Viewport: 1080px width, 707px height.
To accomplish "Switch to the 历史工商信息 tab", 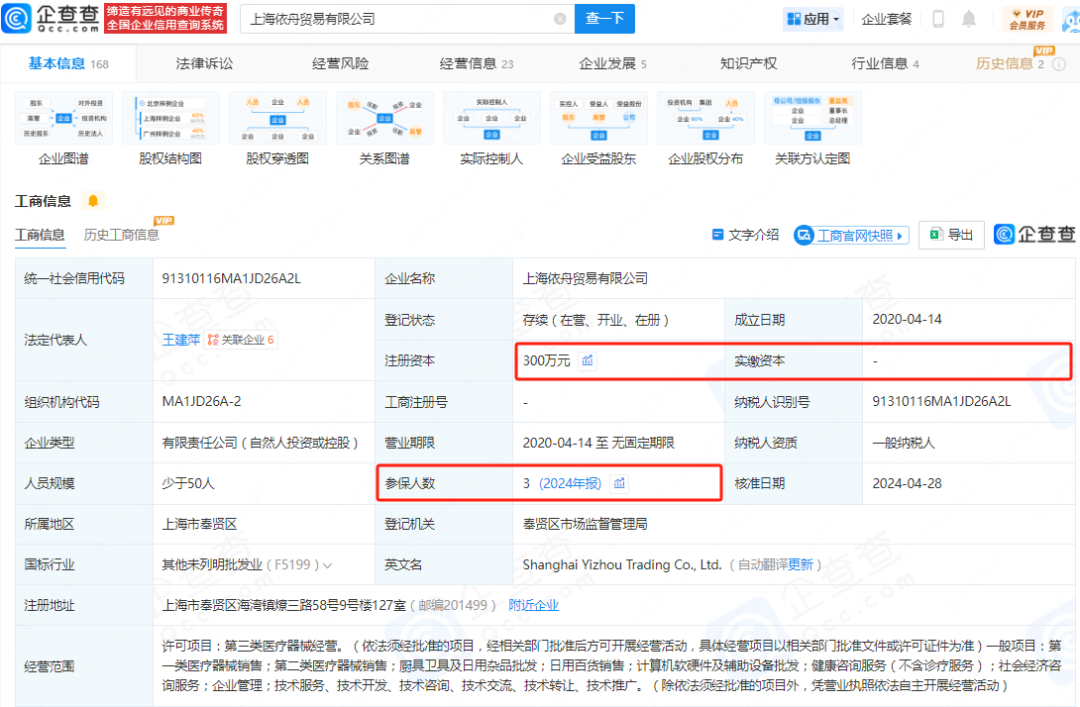I will coord(121,235).
